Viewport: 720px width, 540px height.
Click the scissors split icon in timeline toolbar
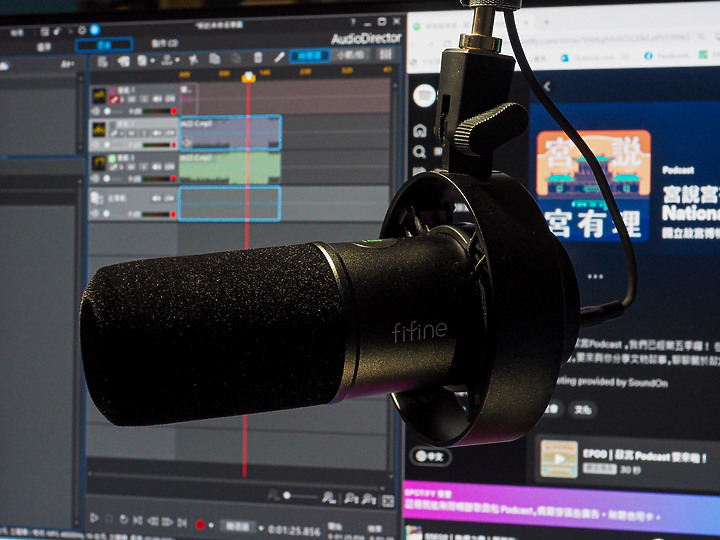click(x=193, y=59)
